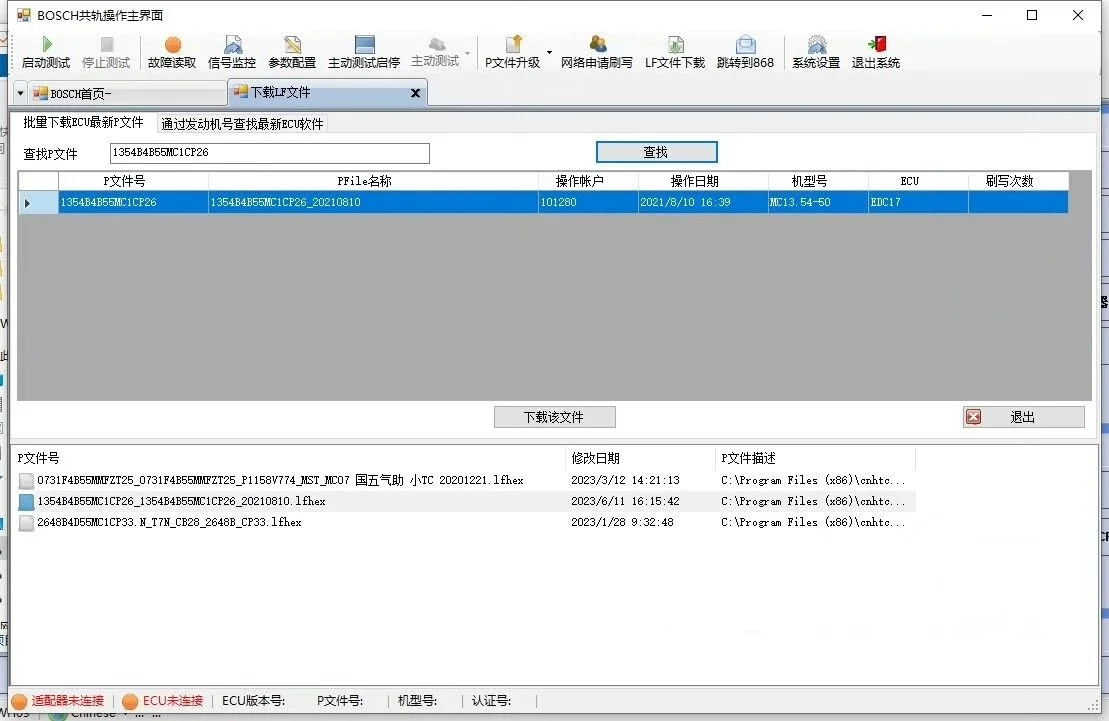
Task: Select cell 1354B4B55MC1CP26_20210810
Action: 373,202
